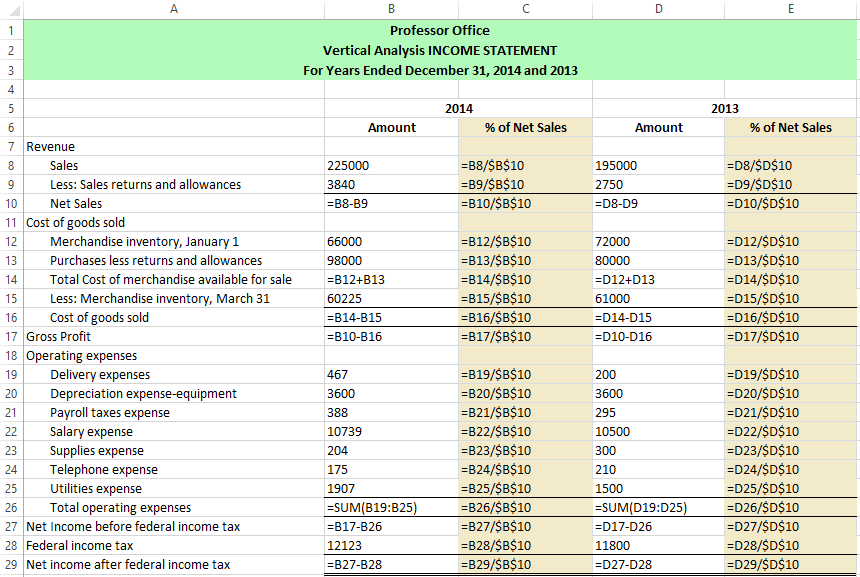This screenshot has width=860, height=577.
Task: Click the Salary expense value 10739
Action: (x=392, y=432)
